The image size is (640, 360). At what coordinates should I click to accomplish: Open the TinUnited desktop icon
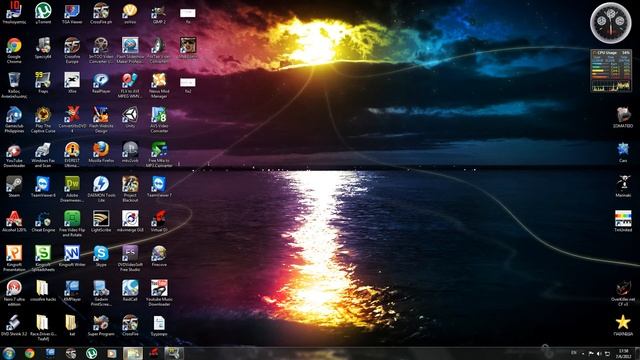click(x=623, y=221)
